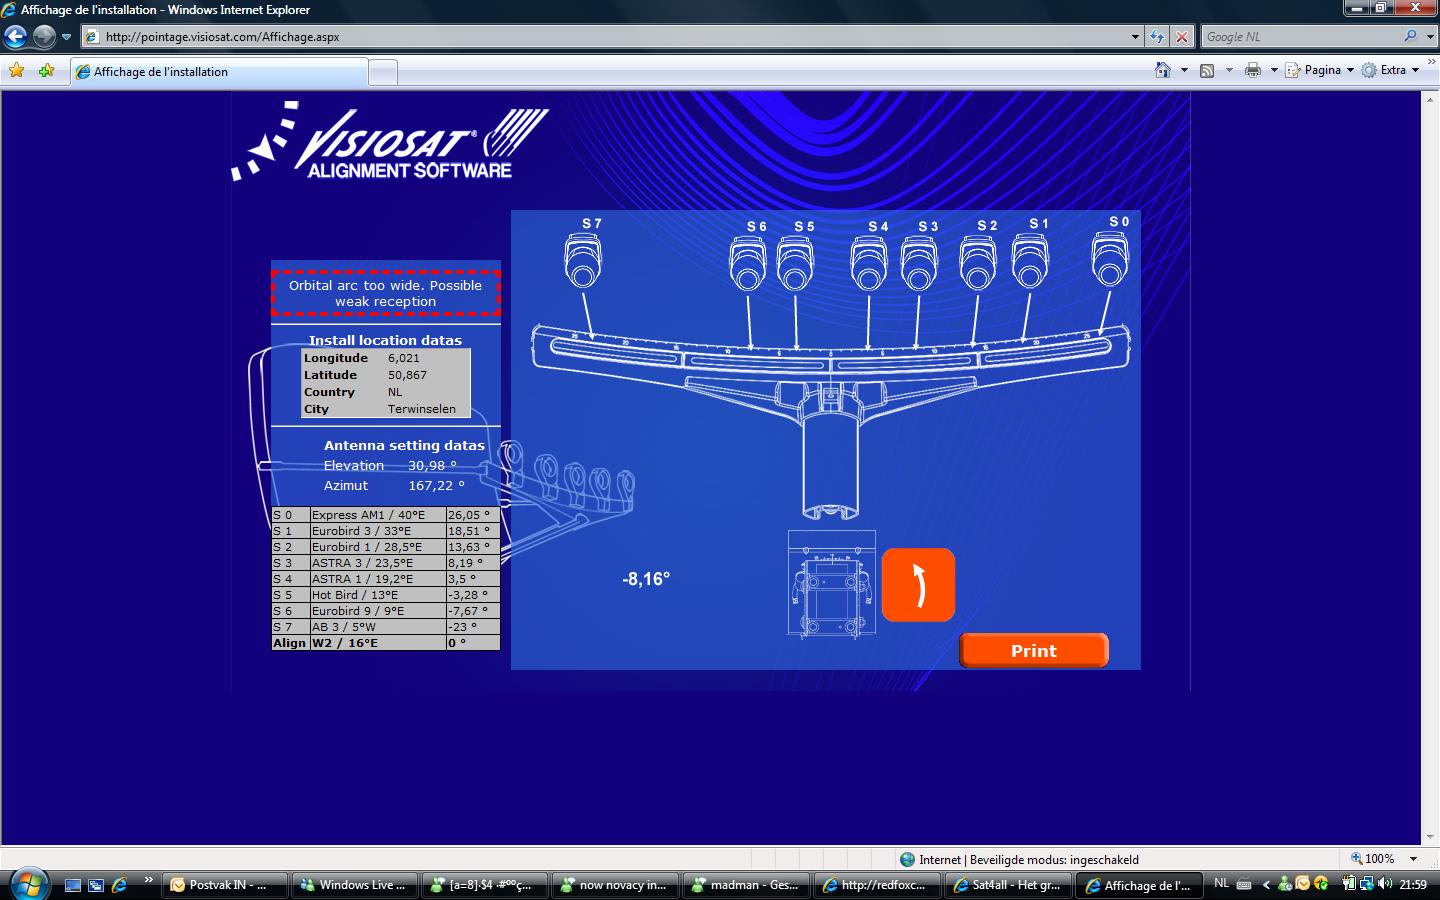Click the volume speaker tray icon
Image resolution: width=1440 pixels, height=900 pixels.
[1384, 884]
